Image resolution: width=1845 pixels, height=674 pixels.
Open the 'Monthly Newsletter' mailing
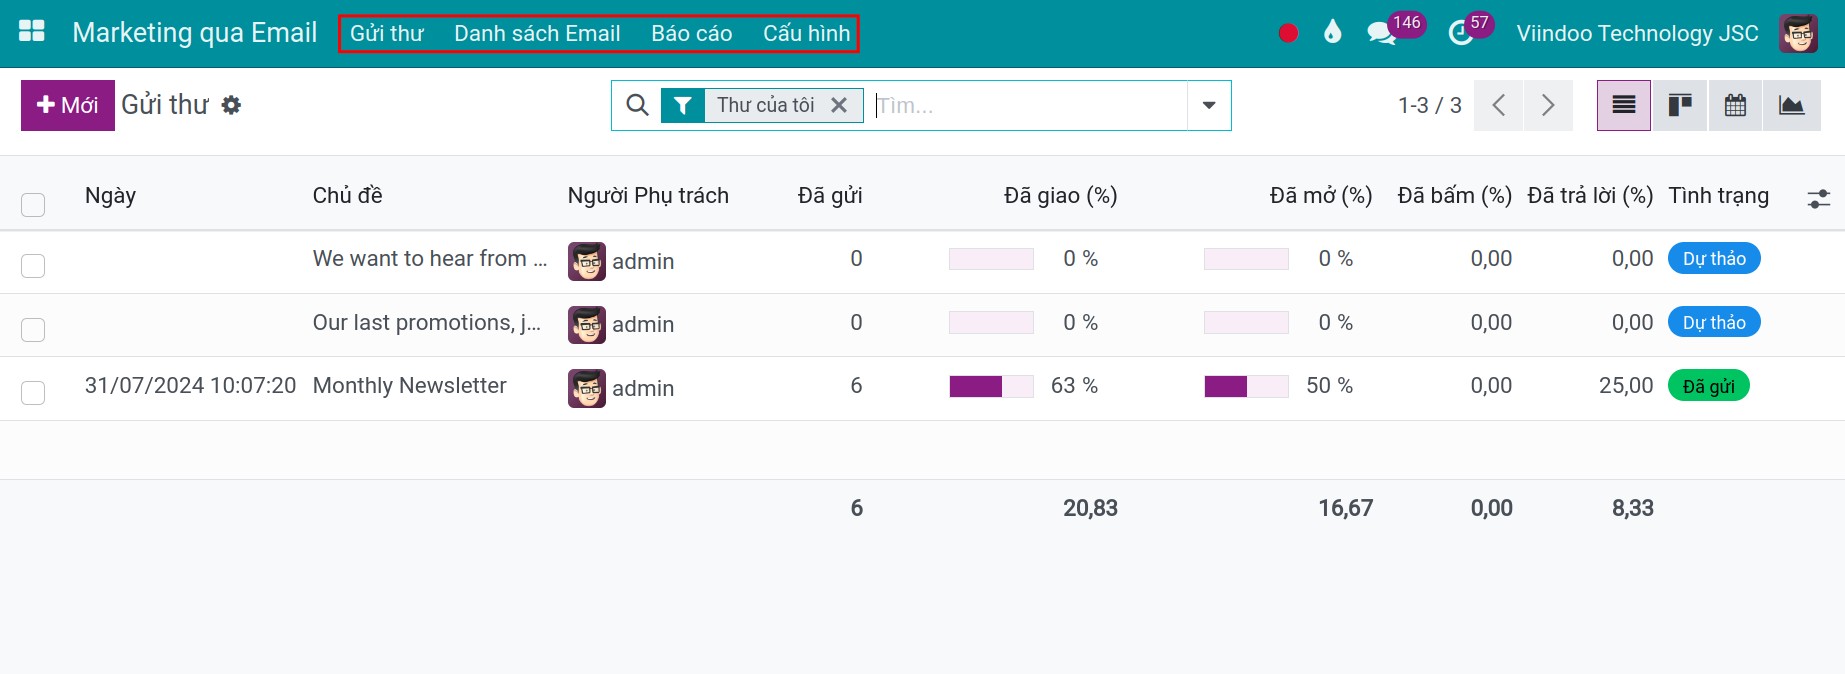410,386
